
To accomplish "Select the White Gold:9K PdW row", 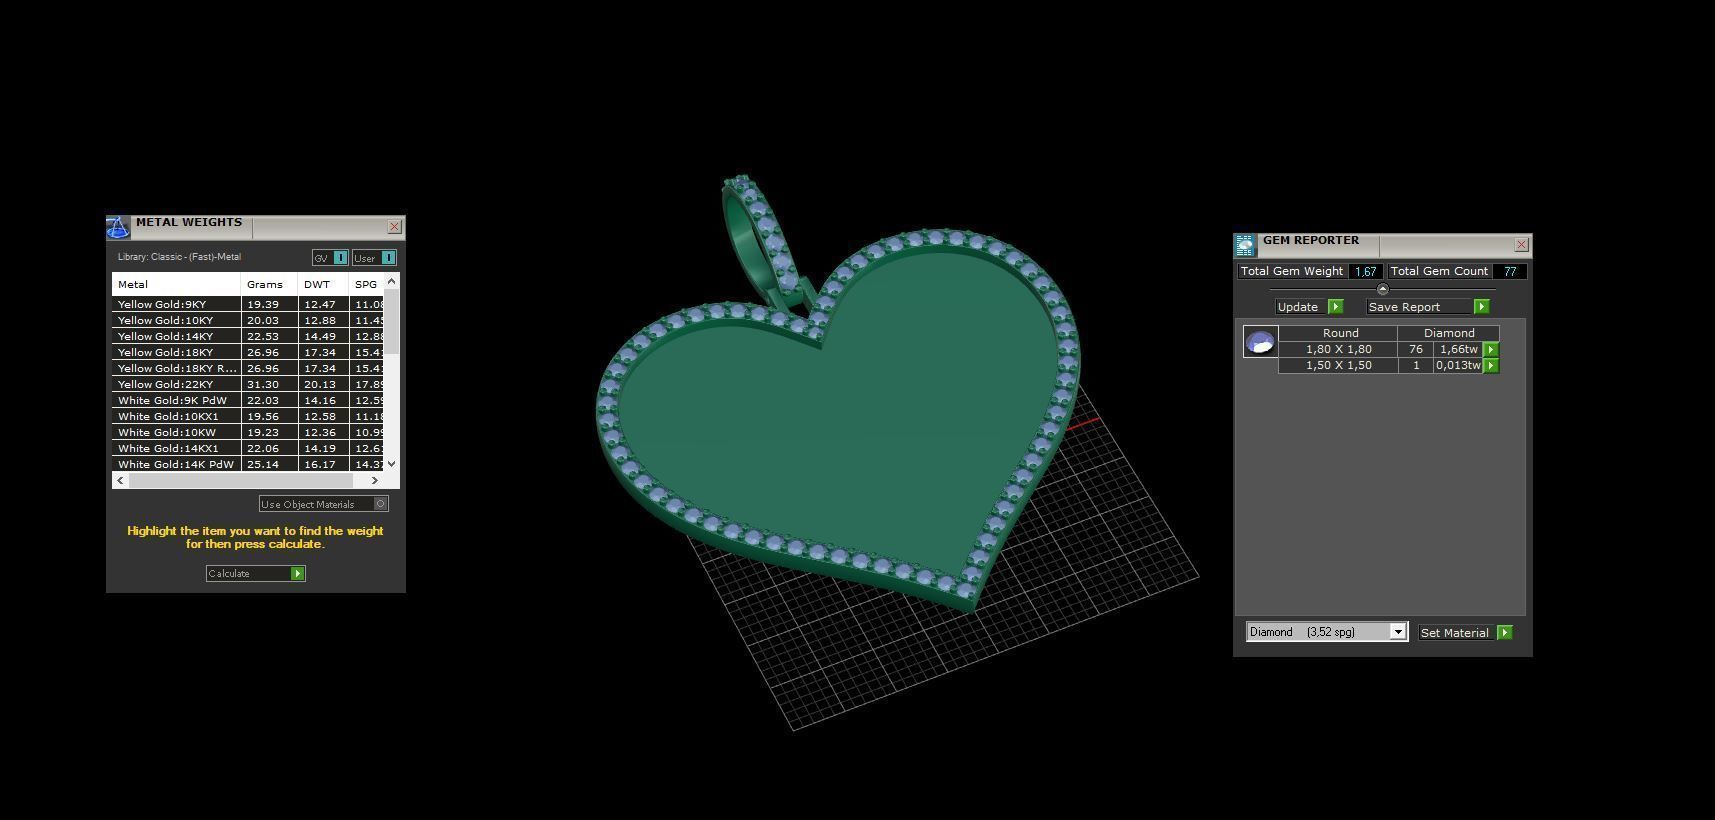I will point(248,400).
